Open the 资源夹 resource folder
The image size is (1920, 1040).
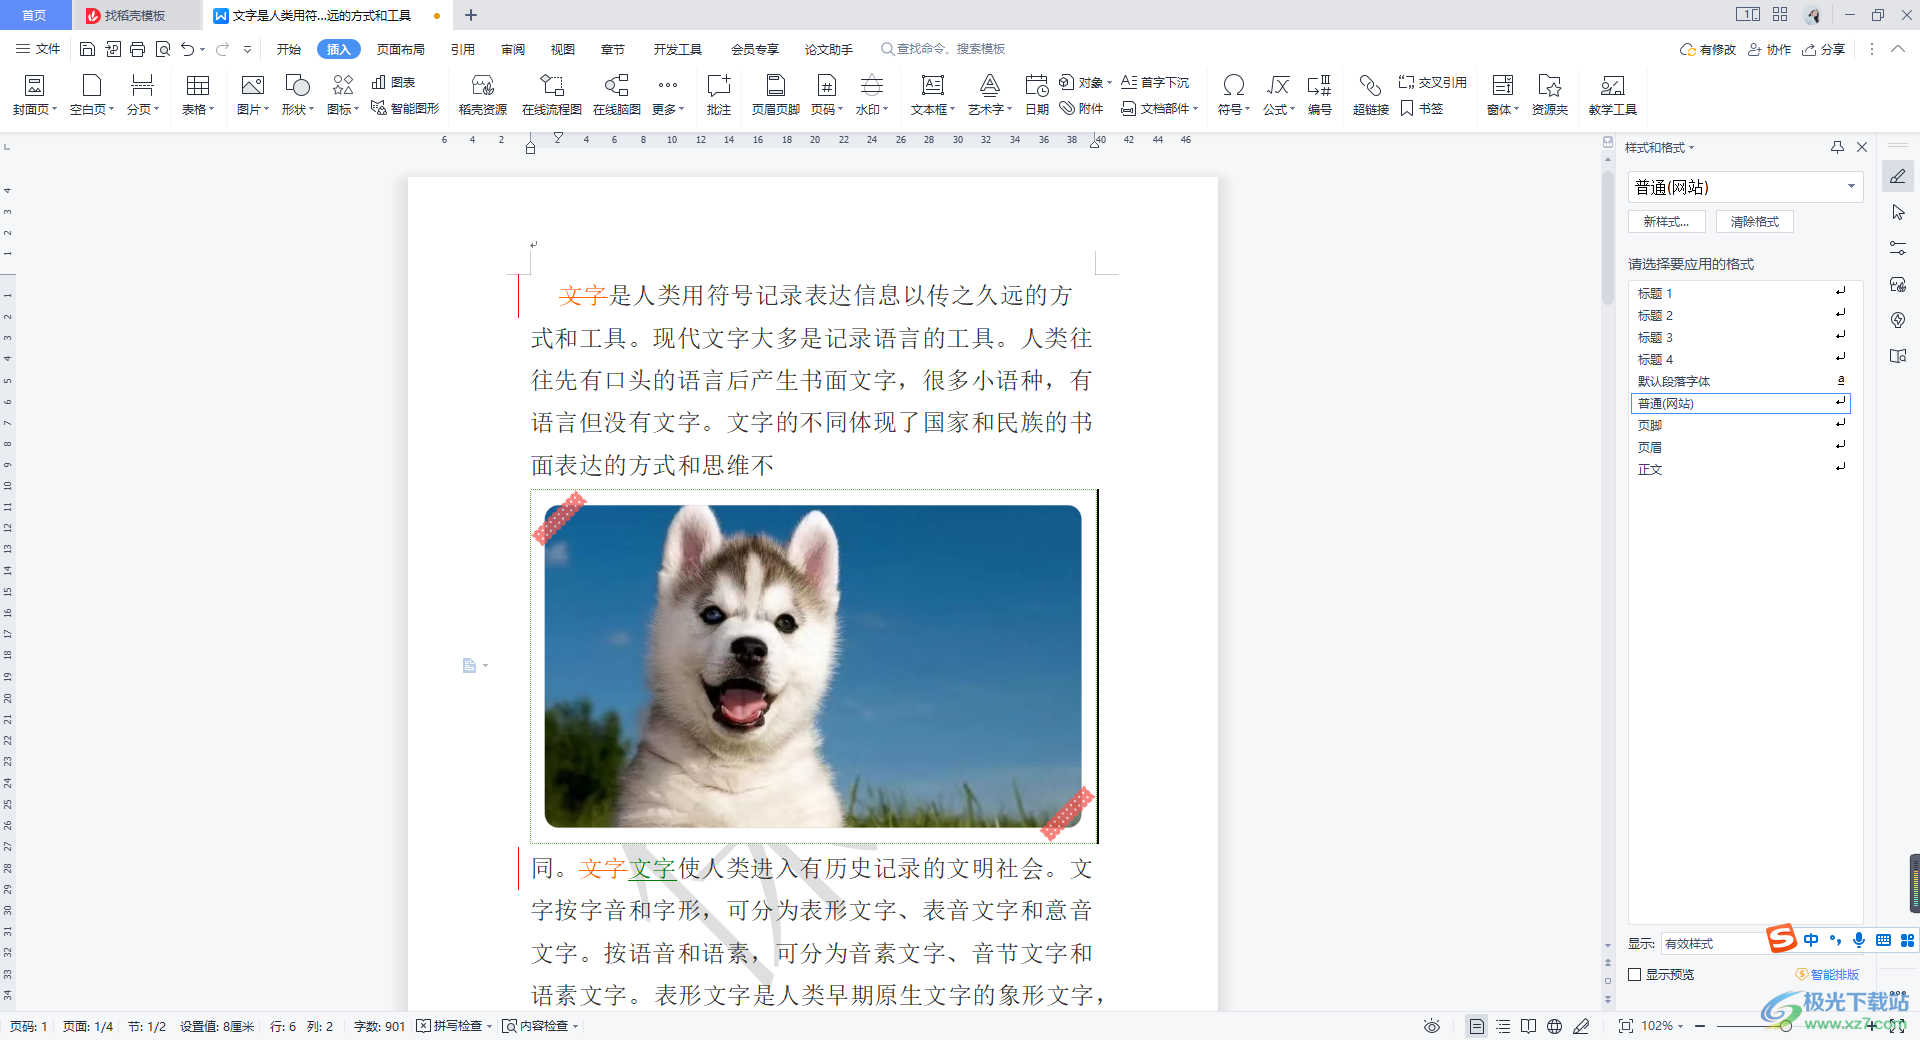(x=1550, y=95)
